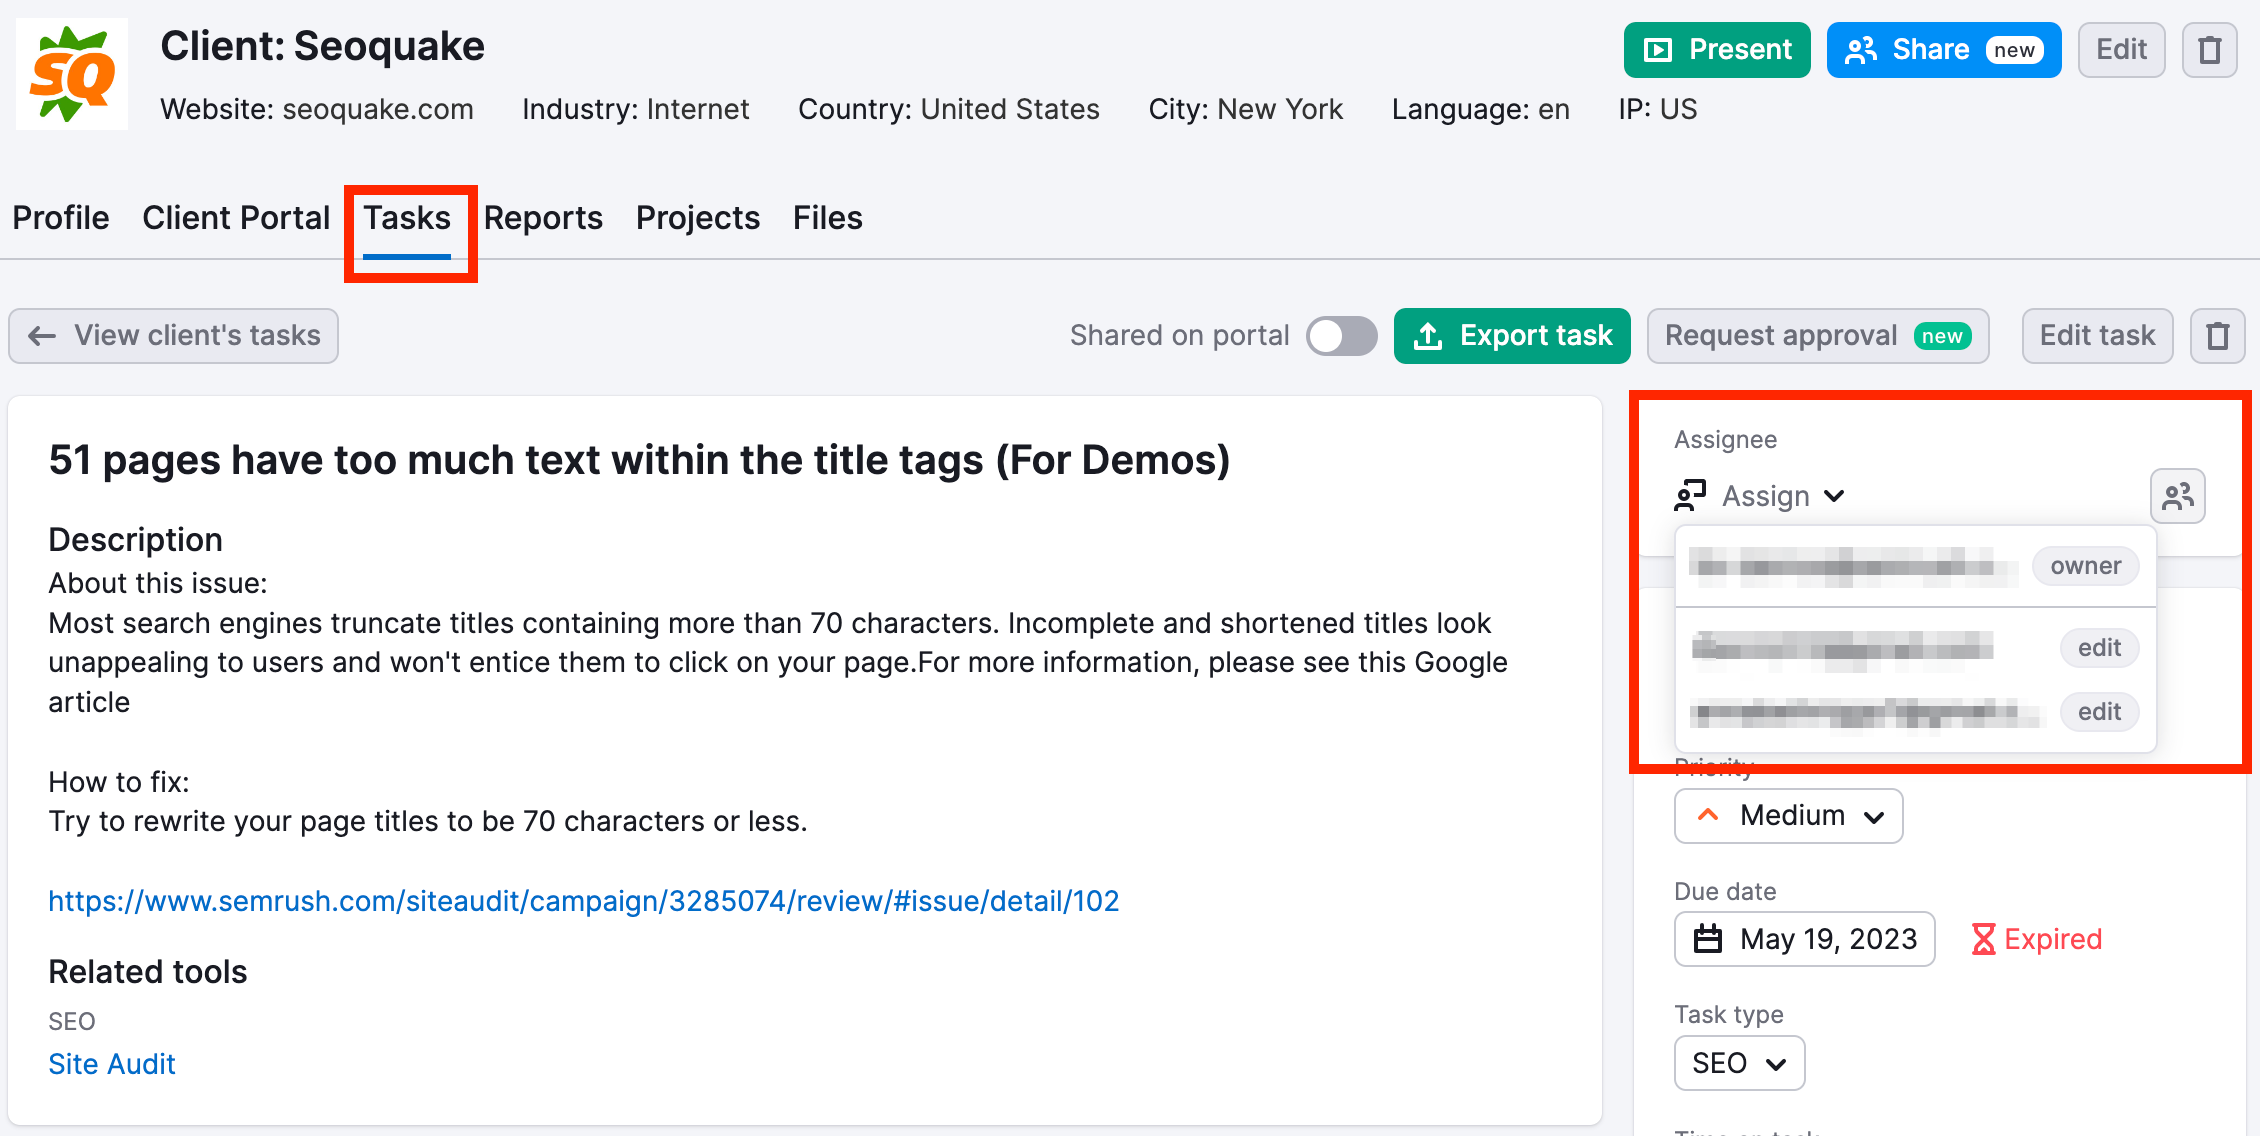Open the Site Audit tool link
The height and width of the screenshot is (1136, 2260).
click(112, 1064)
